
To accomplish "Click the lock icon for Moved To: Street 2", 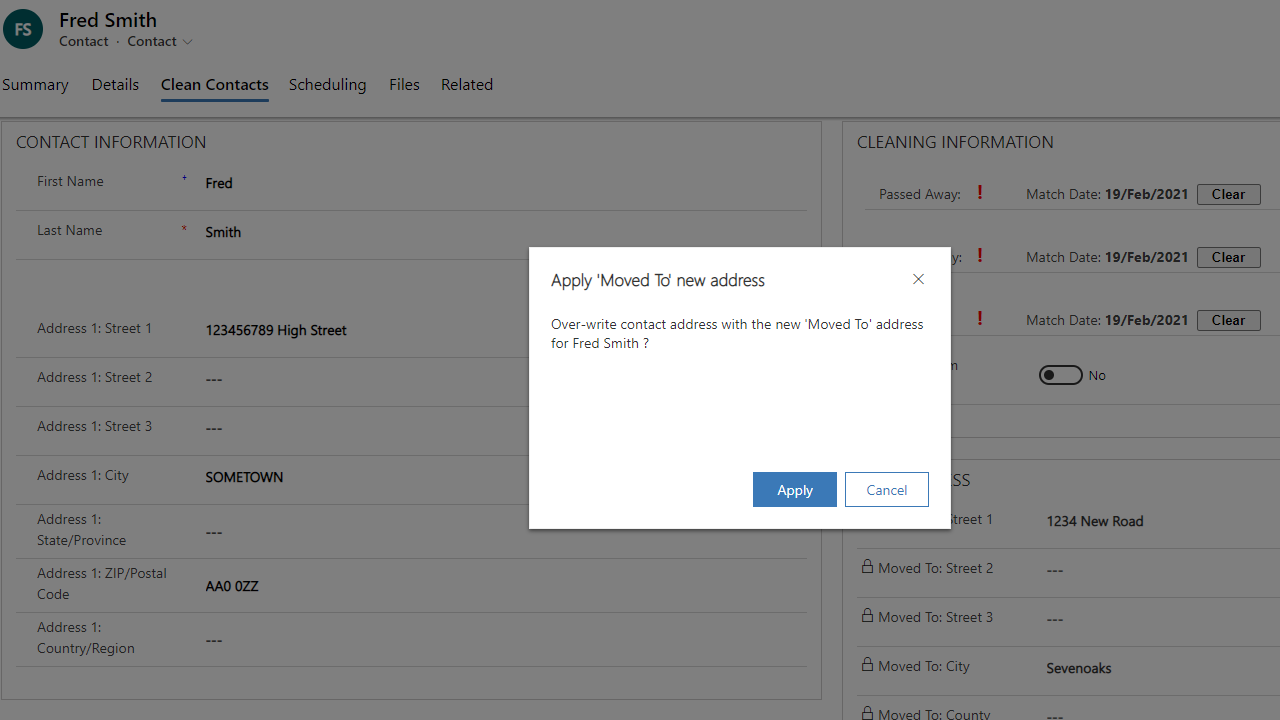I will pyautogui.click(x=867, y=567).
